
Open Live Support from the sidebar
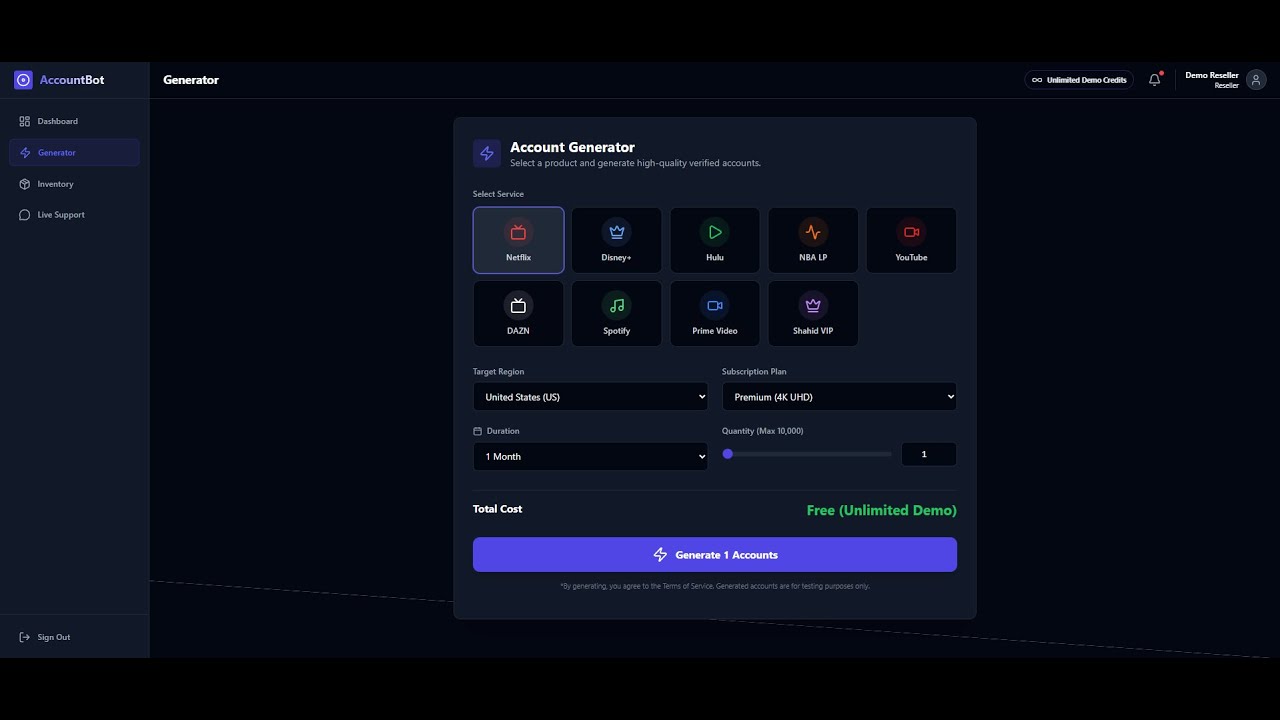[x=74, y=215]
